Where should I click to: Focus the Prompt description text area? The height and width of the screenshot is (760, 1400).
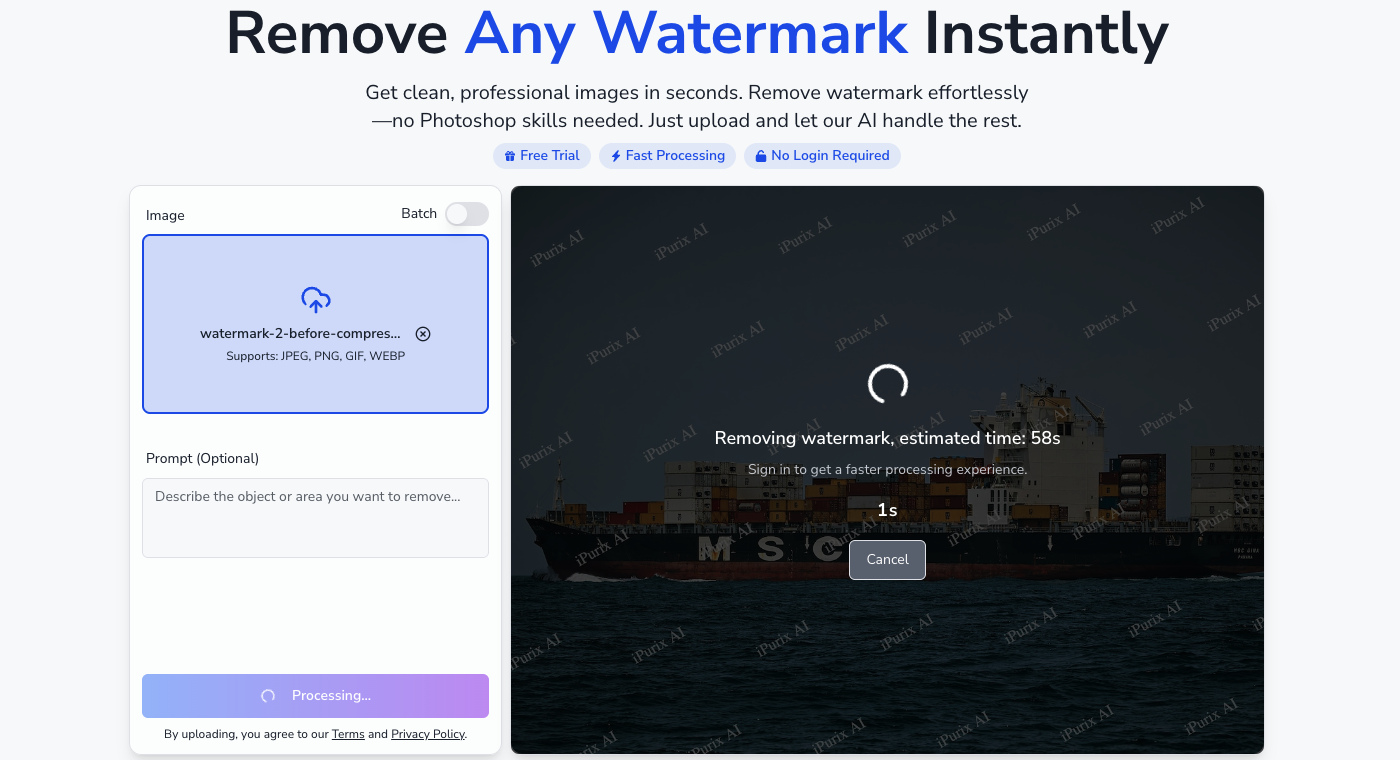(x=315, y=518)
